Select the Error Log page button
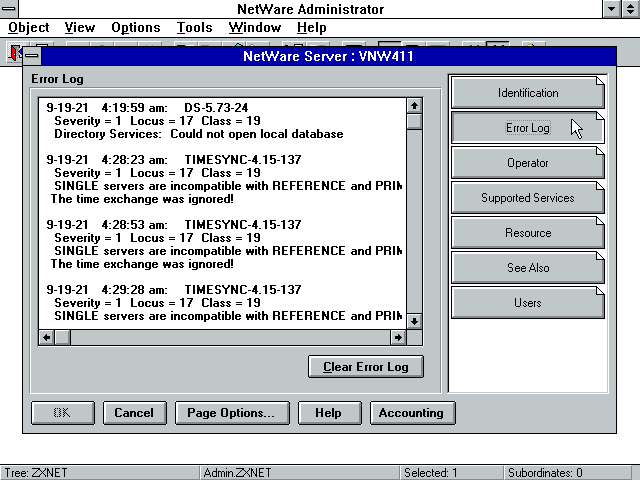 (527, 128)
